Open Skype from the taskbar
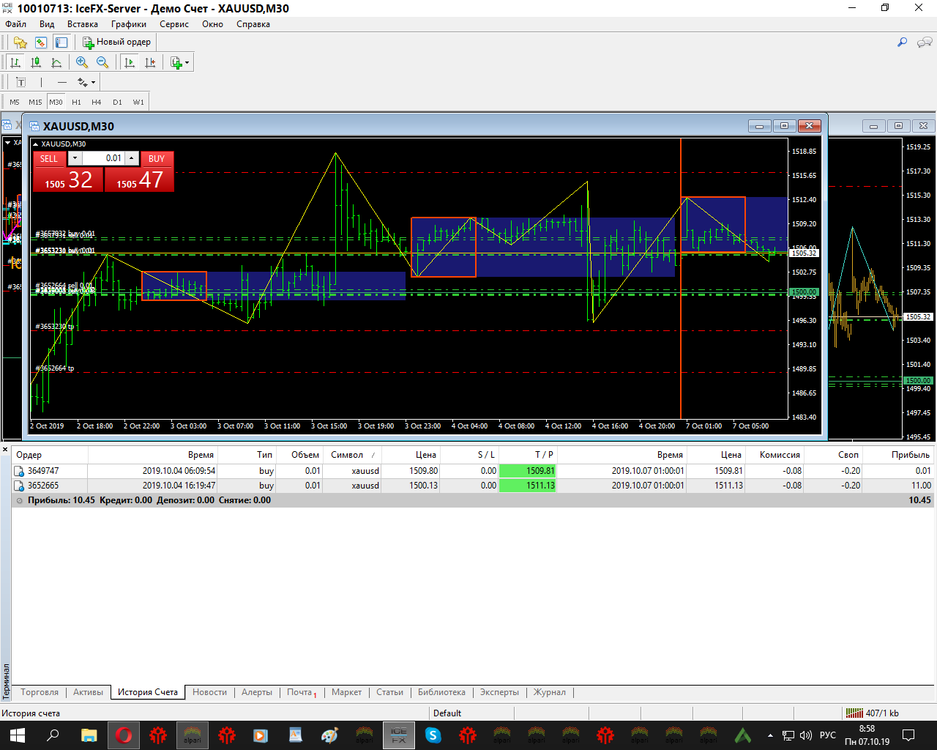This screenshot has height=750, width=937. click(x=433, y=735)
